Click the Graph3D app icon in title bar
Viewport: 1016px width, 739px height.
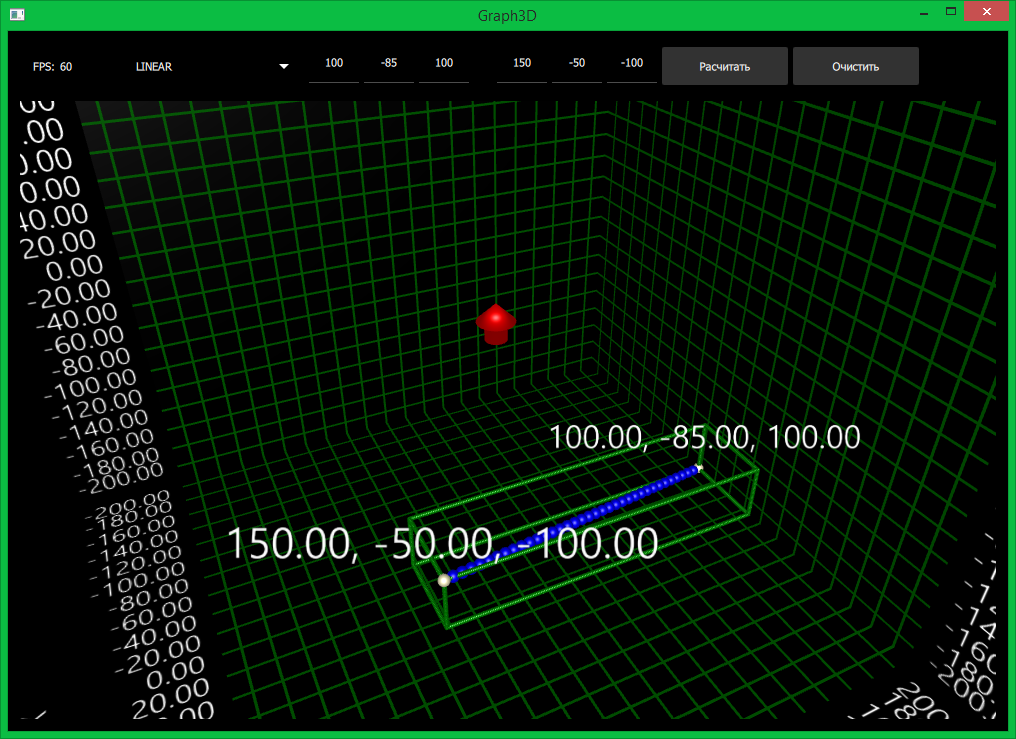[x=17, y=14]
